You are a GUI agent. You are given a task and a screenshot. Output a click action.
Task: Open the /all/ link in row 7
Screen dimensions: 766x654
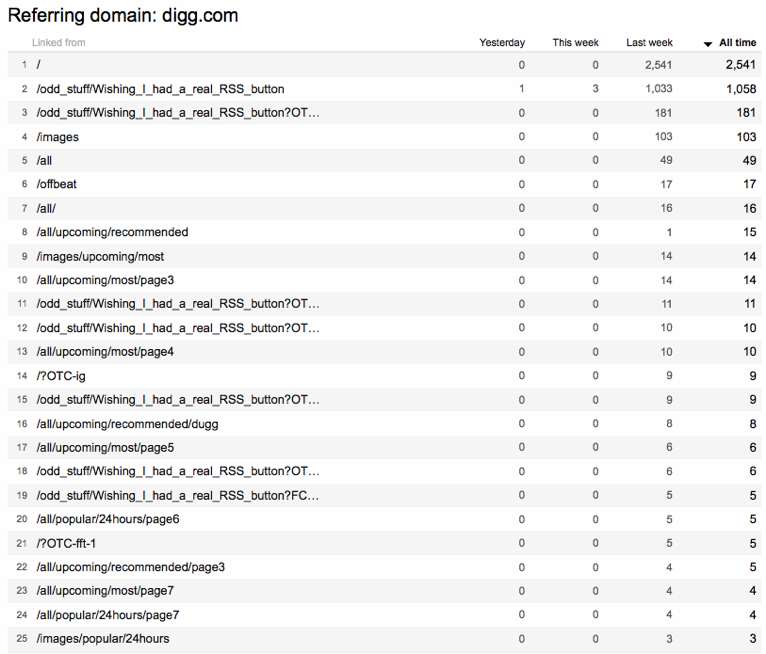pos(46,209)
